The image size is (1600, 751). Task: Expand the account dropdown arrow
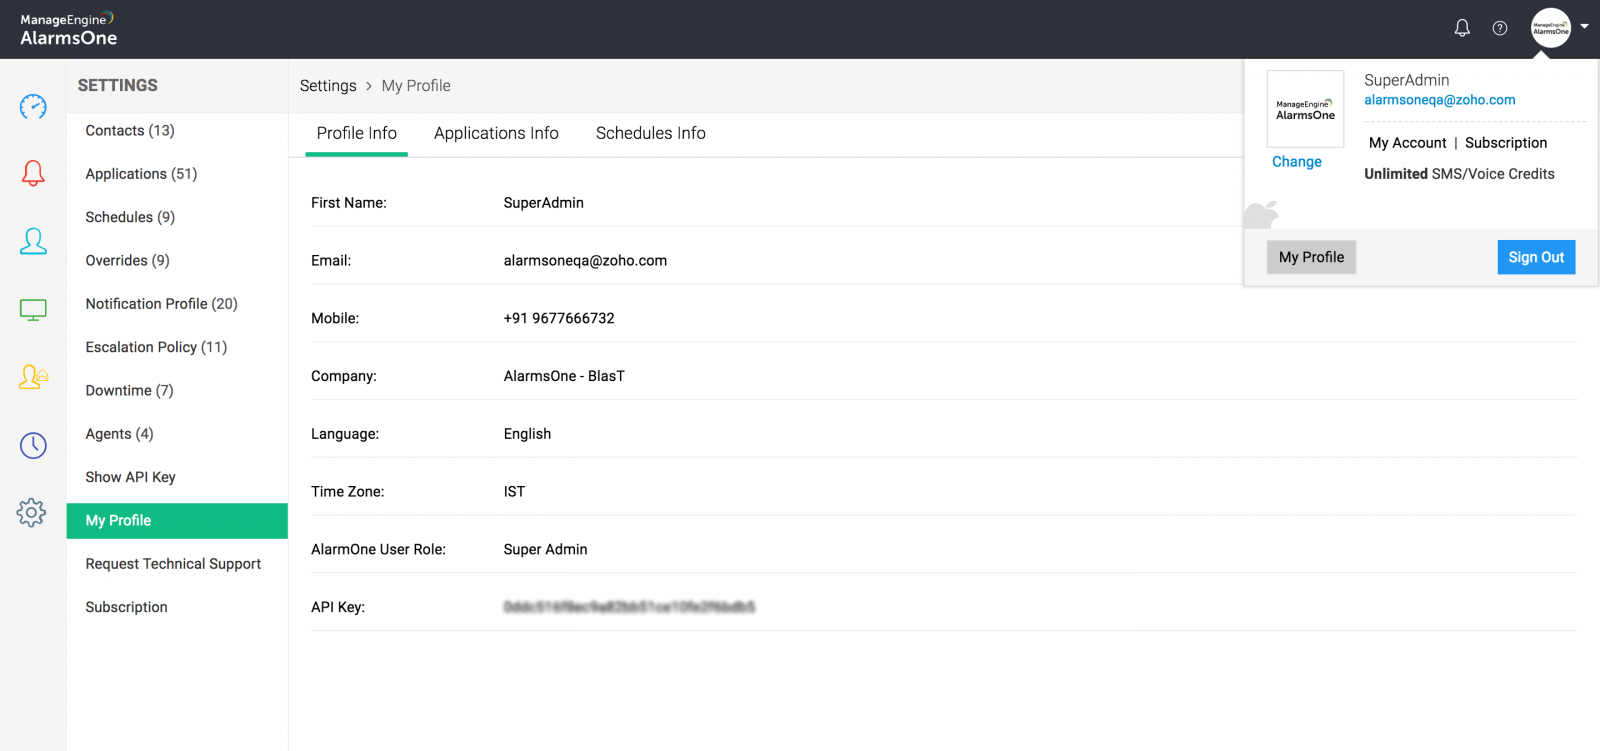pyautogui.click(x=1584, y=27)
